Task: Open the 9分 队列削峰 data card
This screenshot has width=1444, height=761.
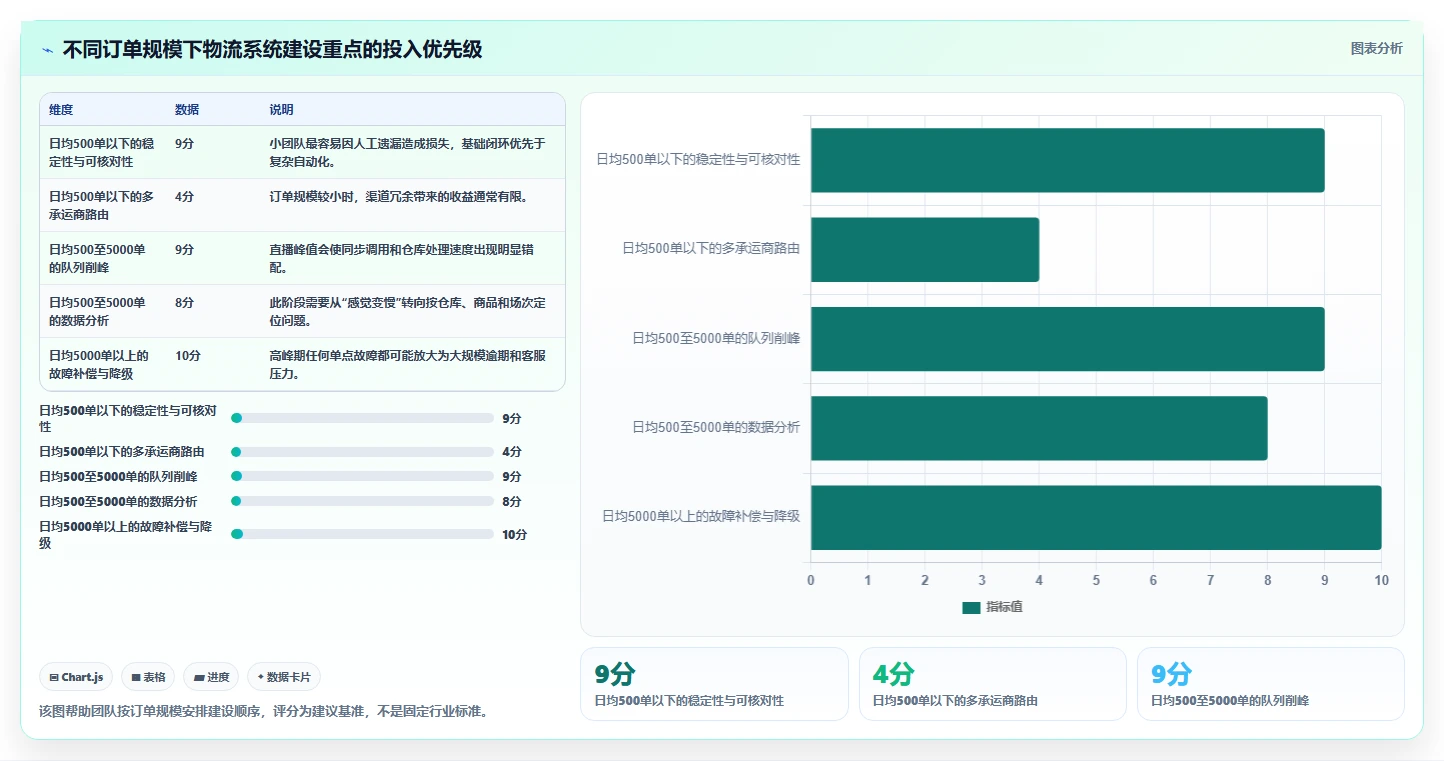Action: tap(1271, 684)
